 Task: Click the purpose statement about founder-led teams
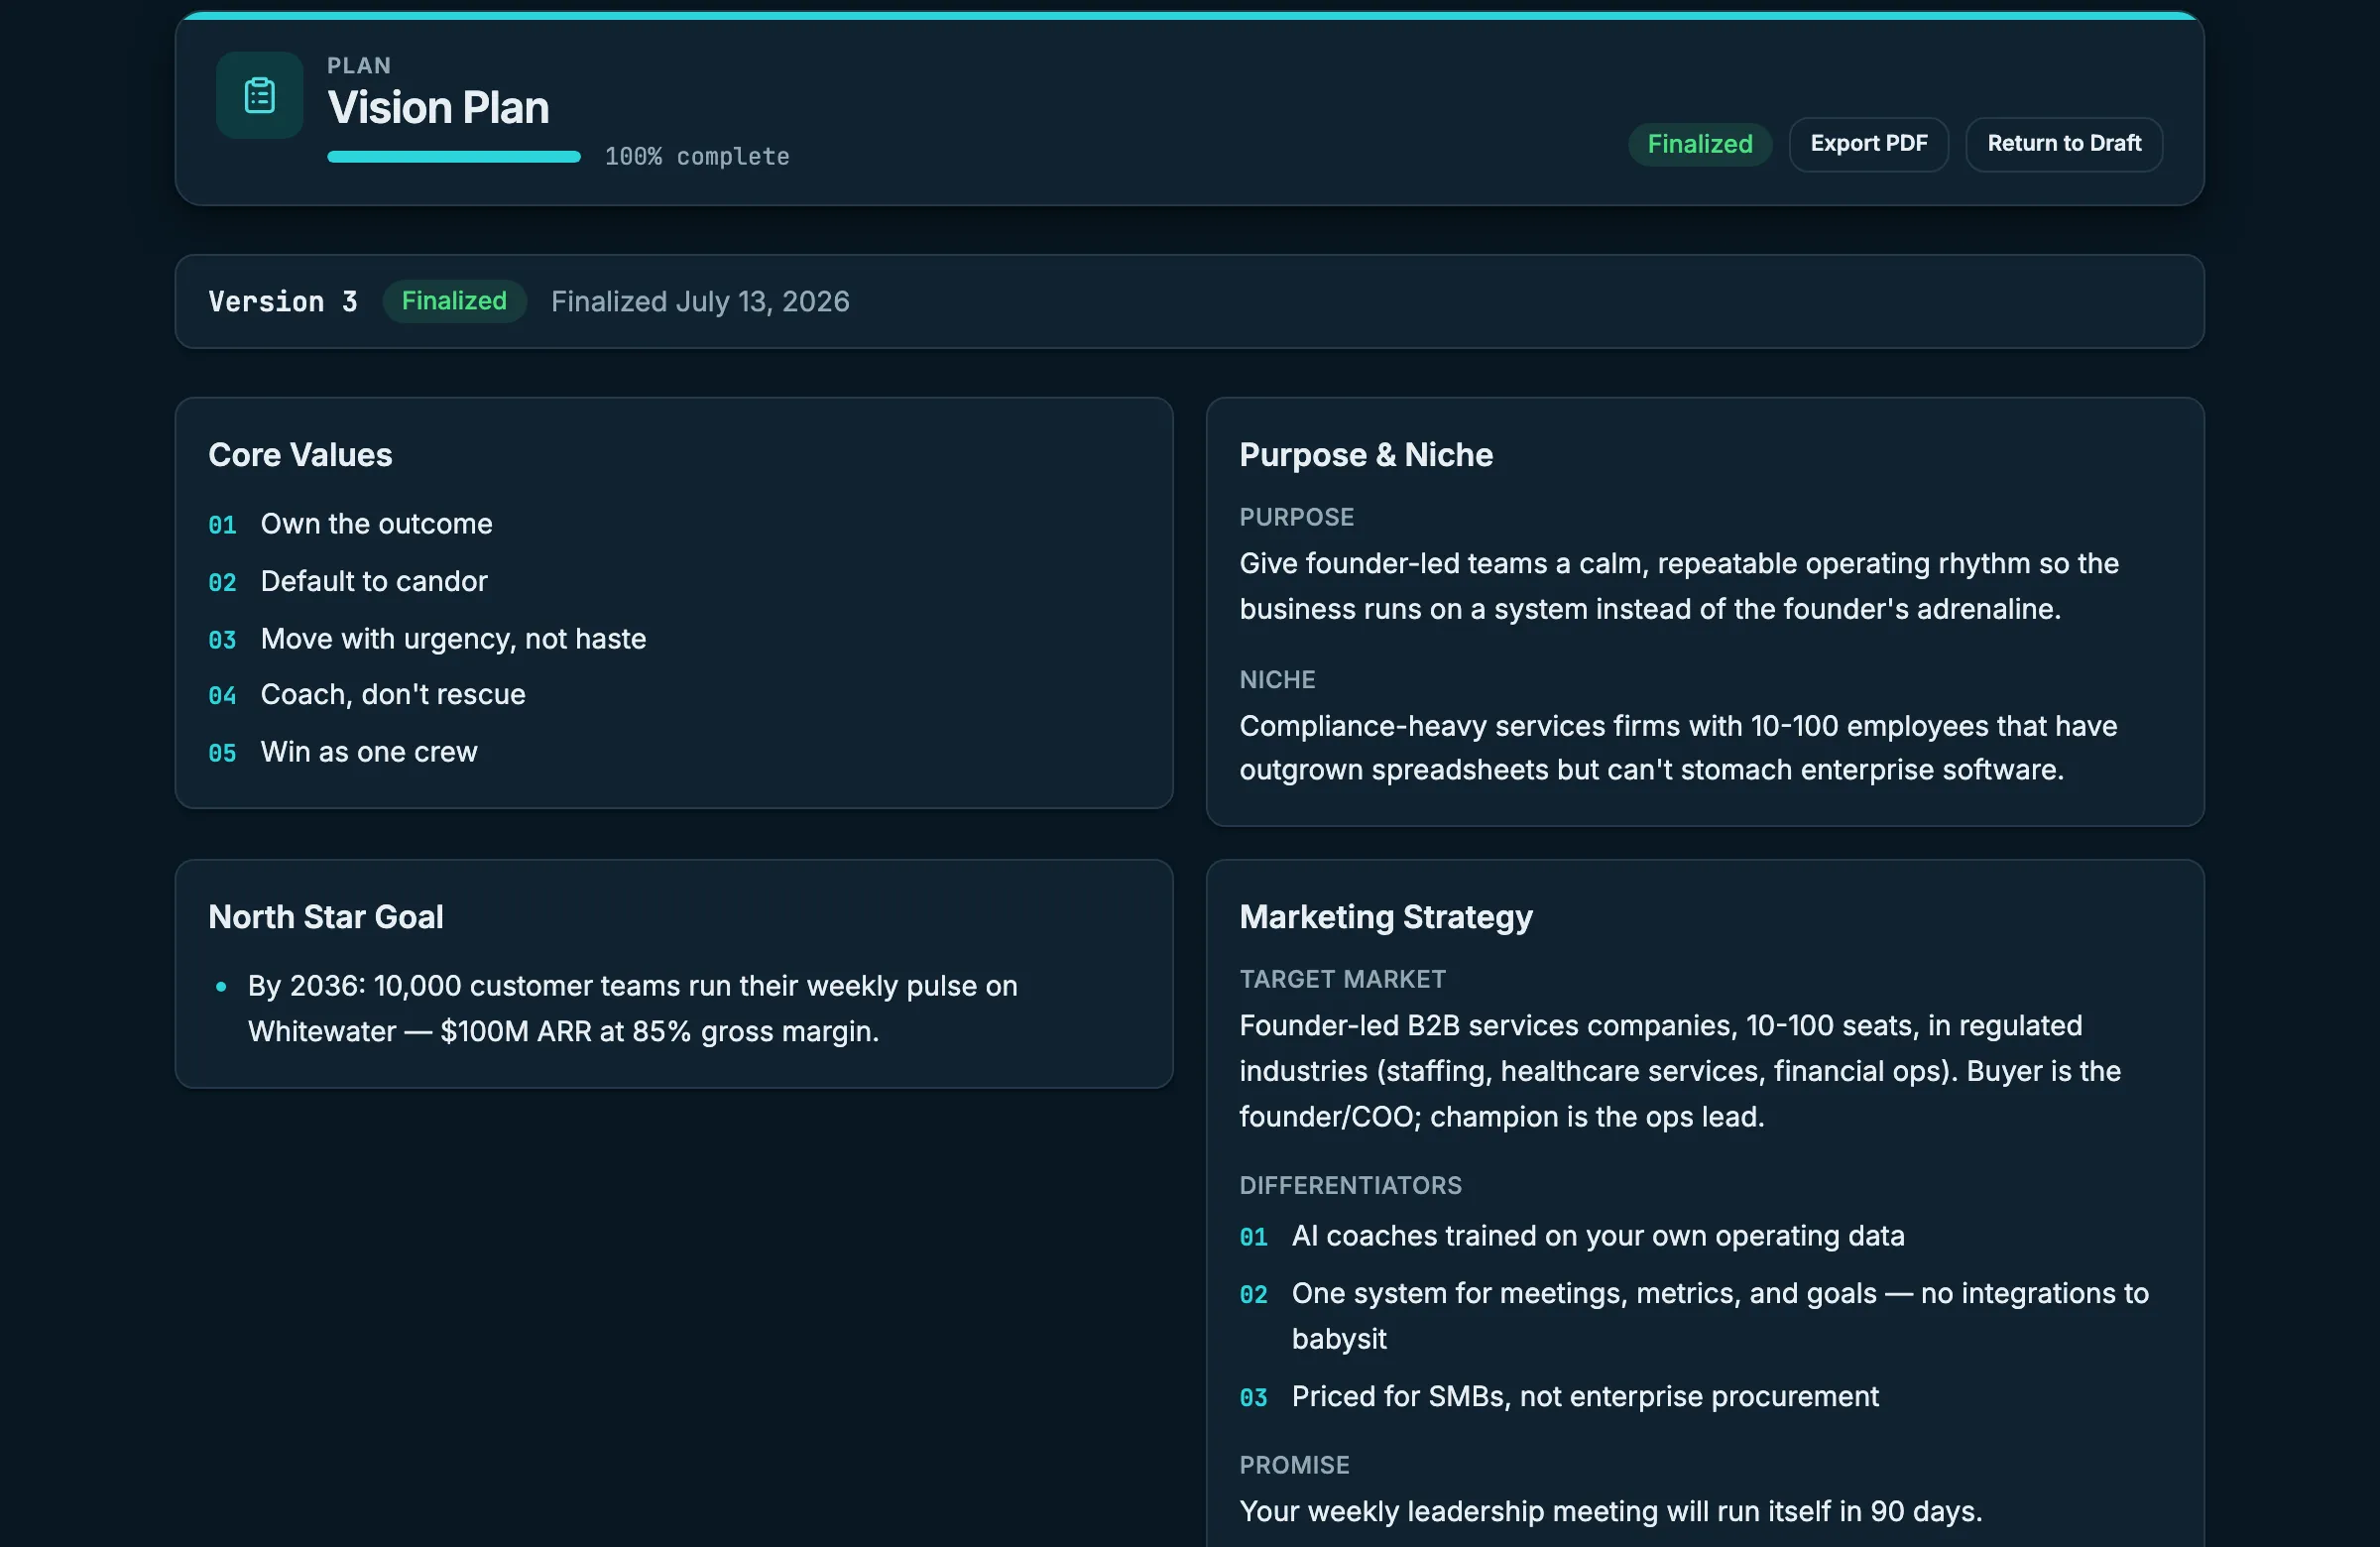(1679, 586)
